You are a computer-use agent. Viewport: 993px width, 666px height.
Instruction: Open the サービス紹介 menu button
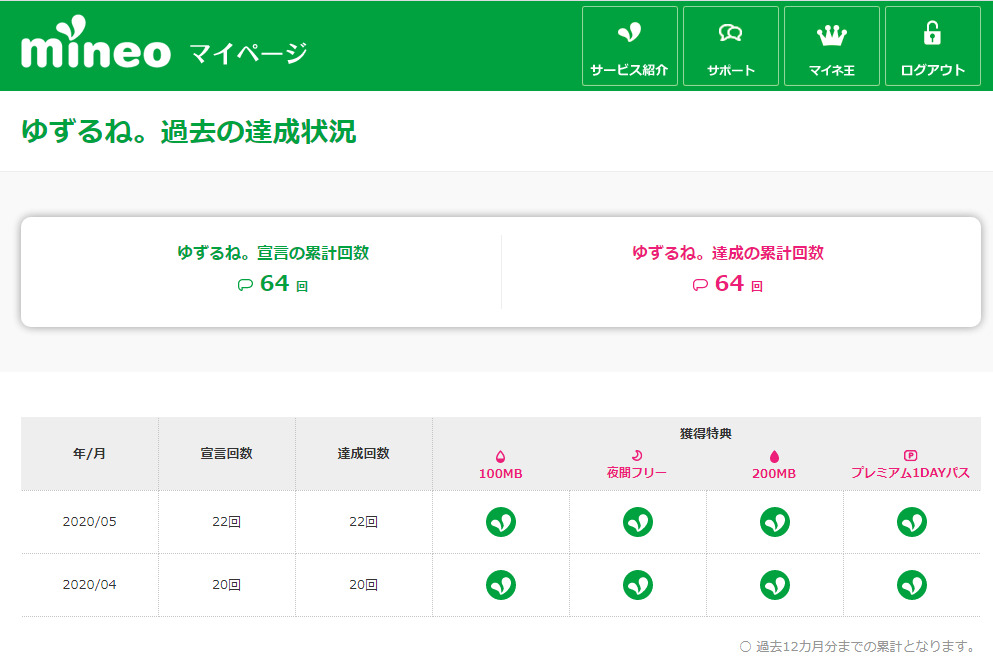(x=629, y=46)
